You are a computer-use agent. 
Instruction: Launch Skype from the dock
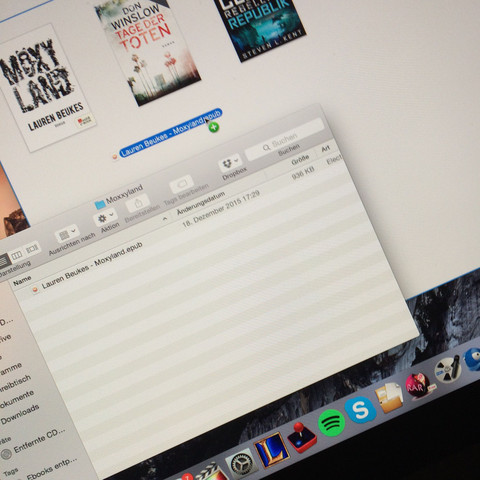pos(360,410)
